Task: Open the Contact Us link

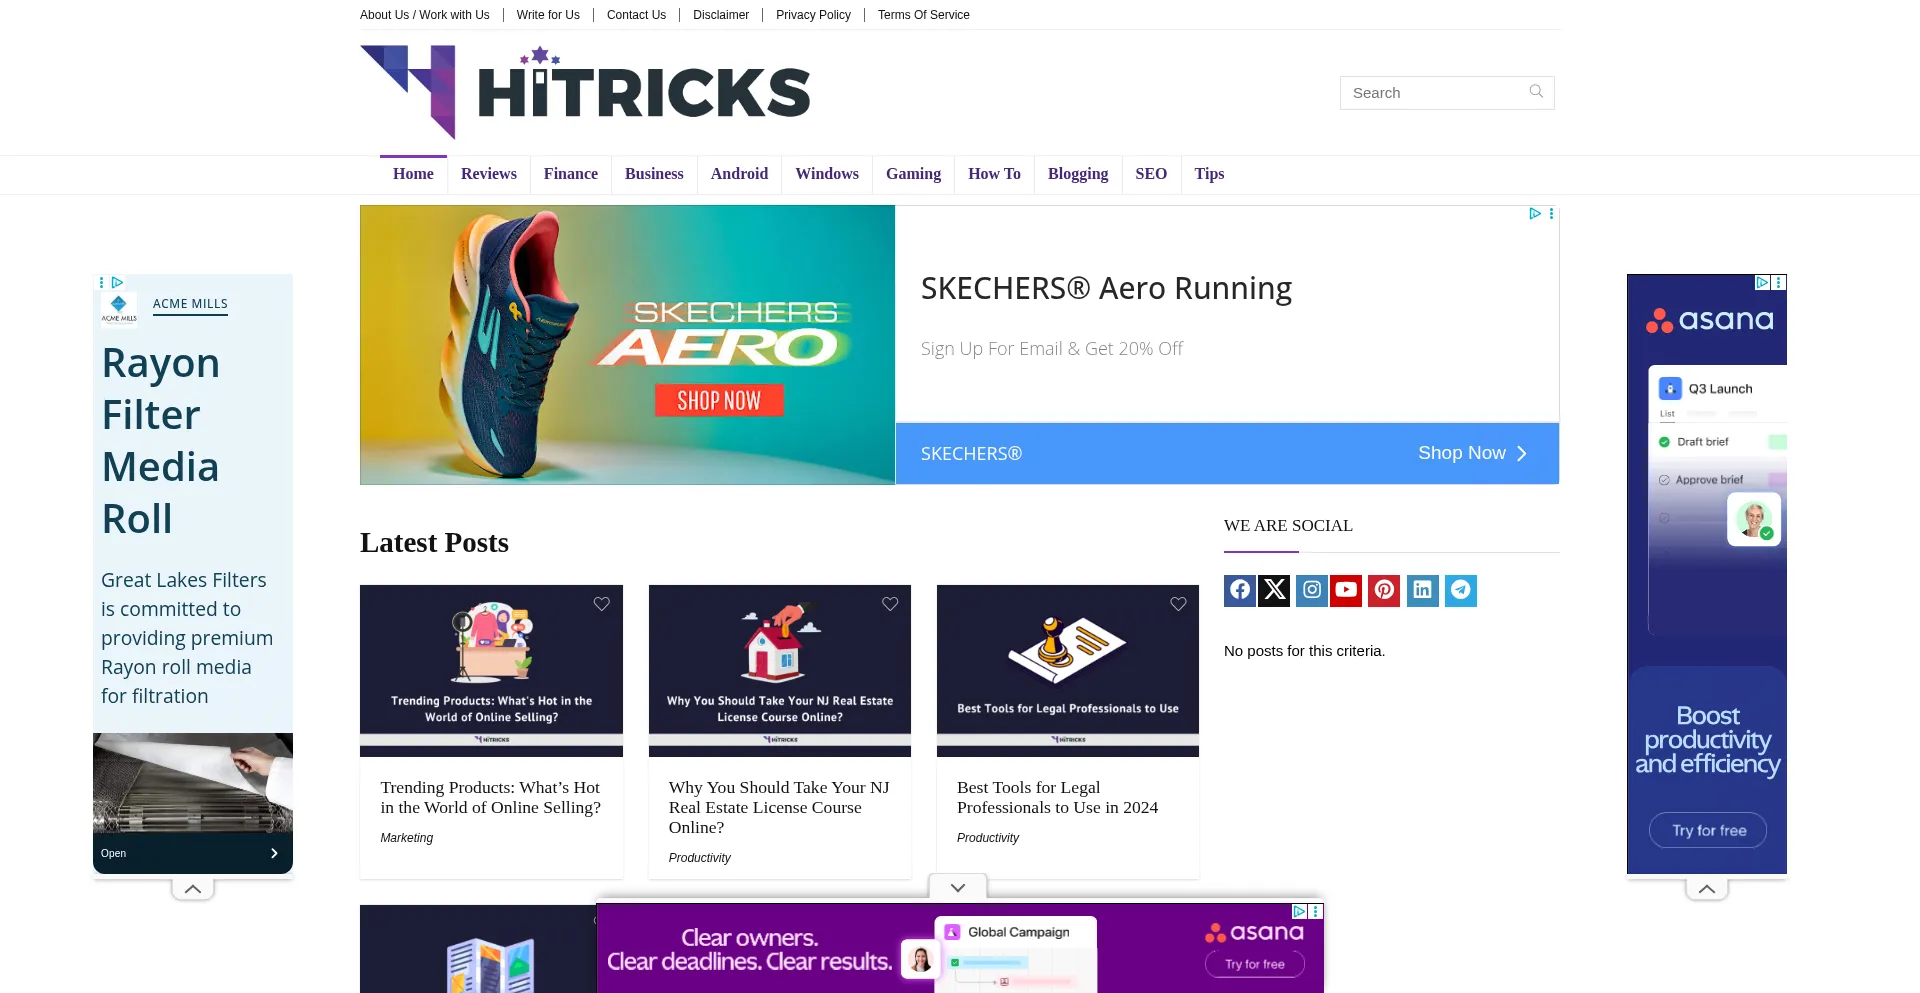Action: click(x=636, y=15)
